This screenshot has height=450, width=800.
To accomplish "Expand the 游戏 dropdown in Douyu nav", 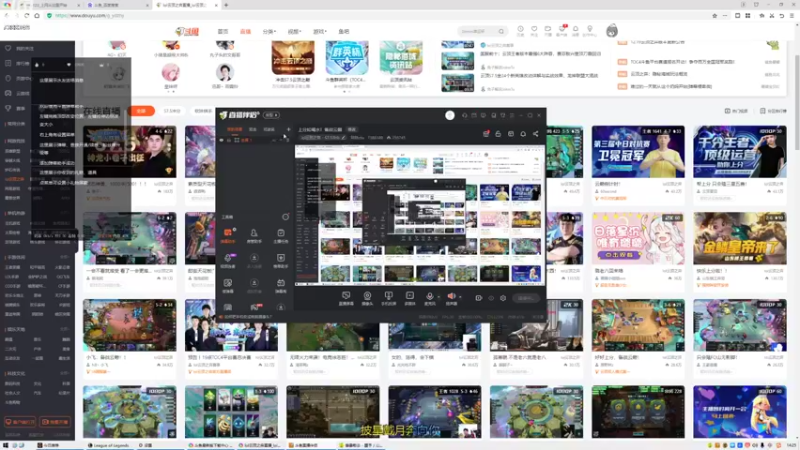I will pyautogui.click(x=319, y=32).
